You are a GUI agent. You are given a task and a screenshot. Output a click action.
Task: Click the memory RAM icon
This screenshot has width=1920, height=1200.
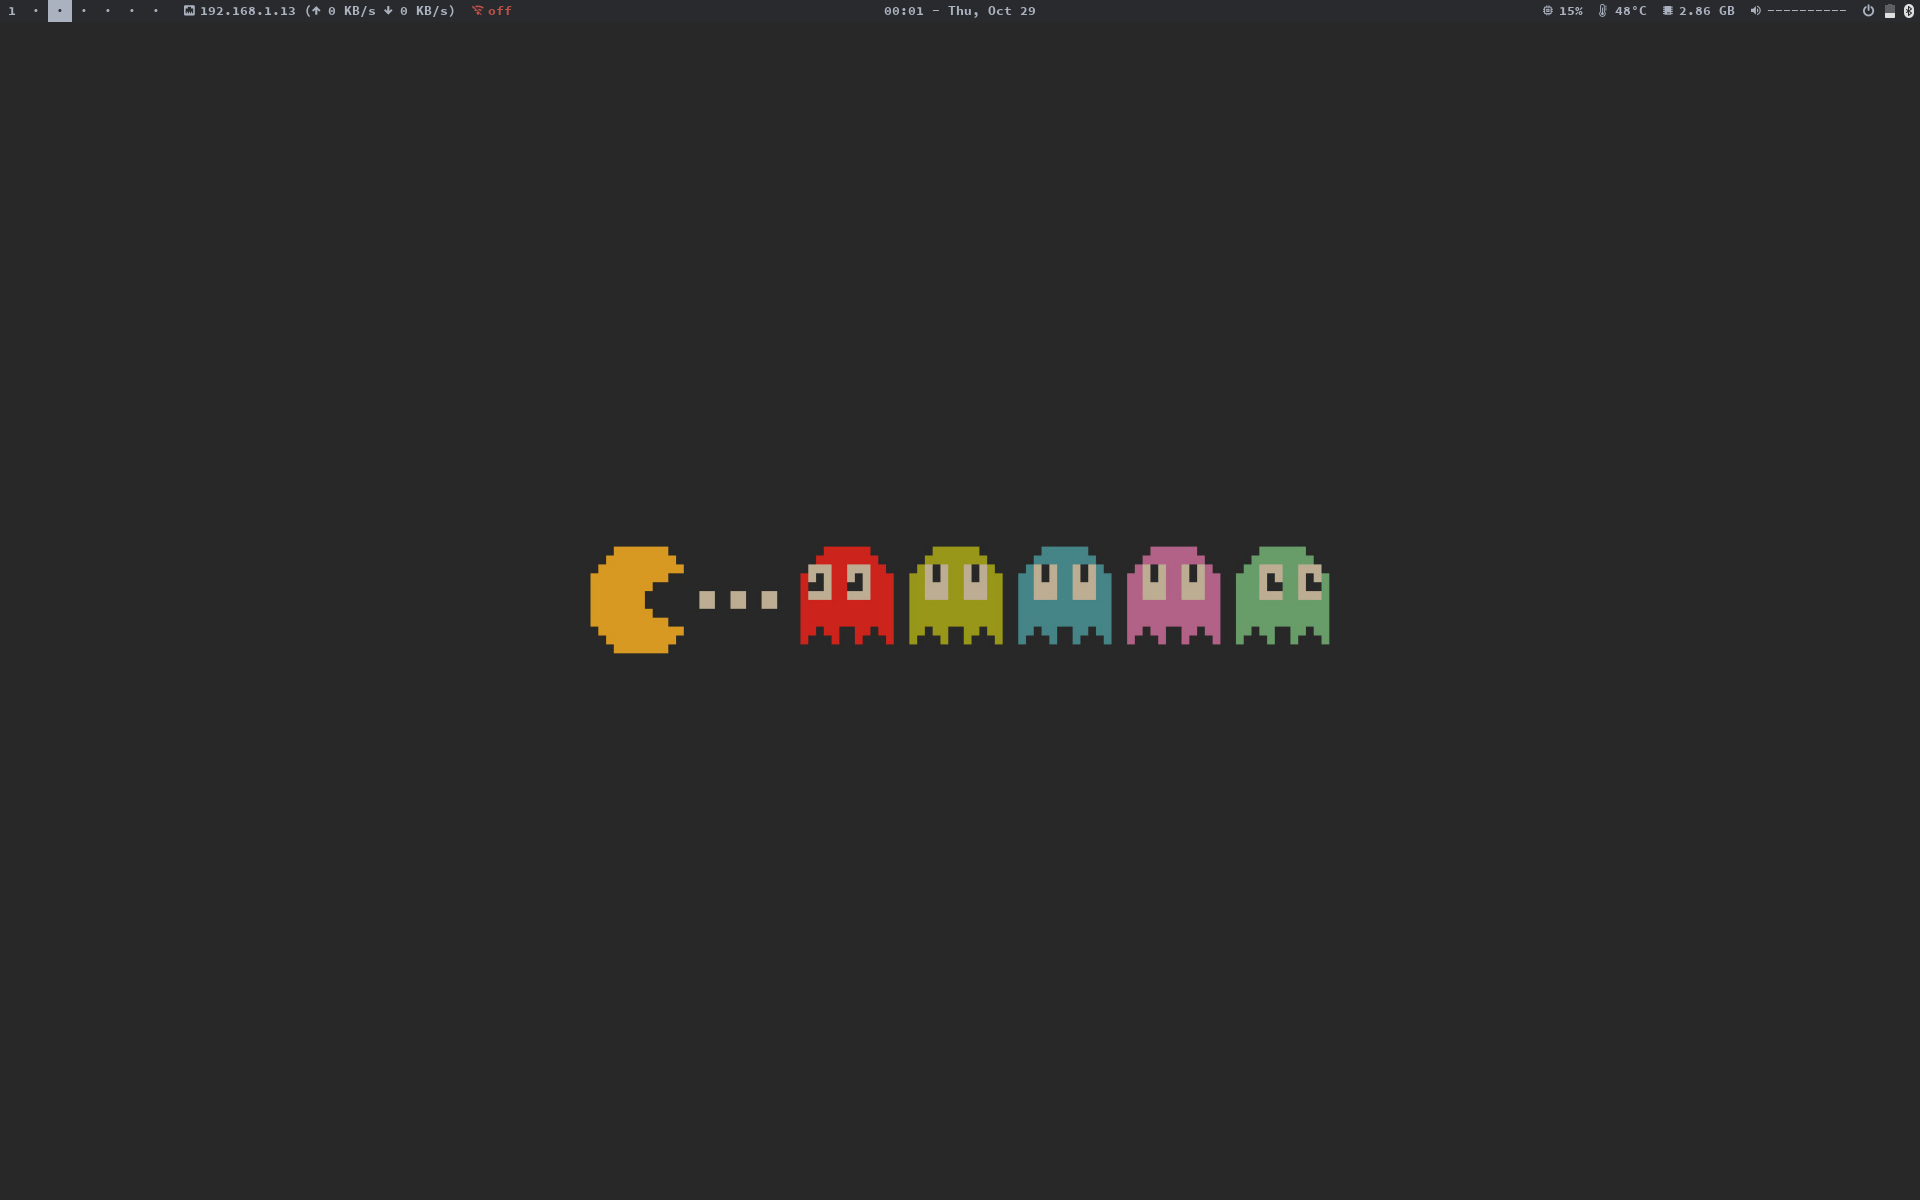click(1667, 11)
